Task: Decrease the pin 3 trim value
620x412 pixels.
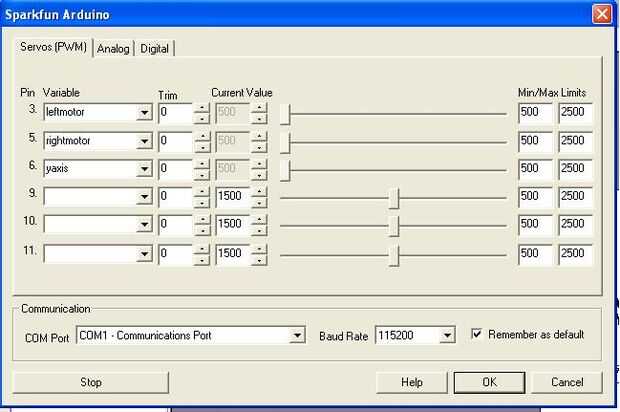Action: (x=202, y=118)
